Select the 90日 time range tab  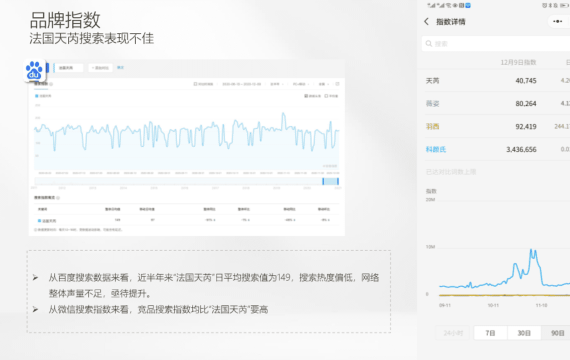pos(556,333)
